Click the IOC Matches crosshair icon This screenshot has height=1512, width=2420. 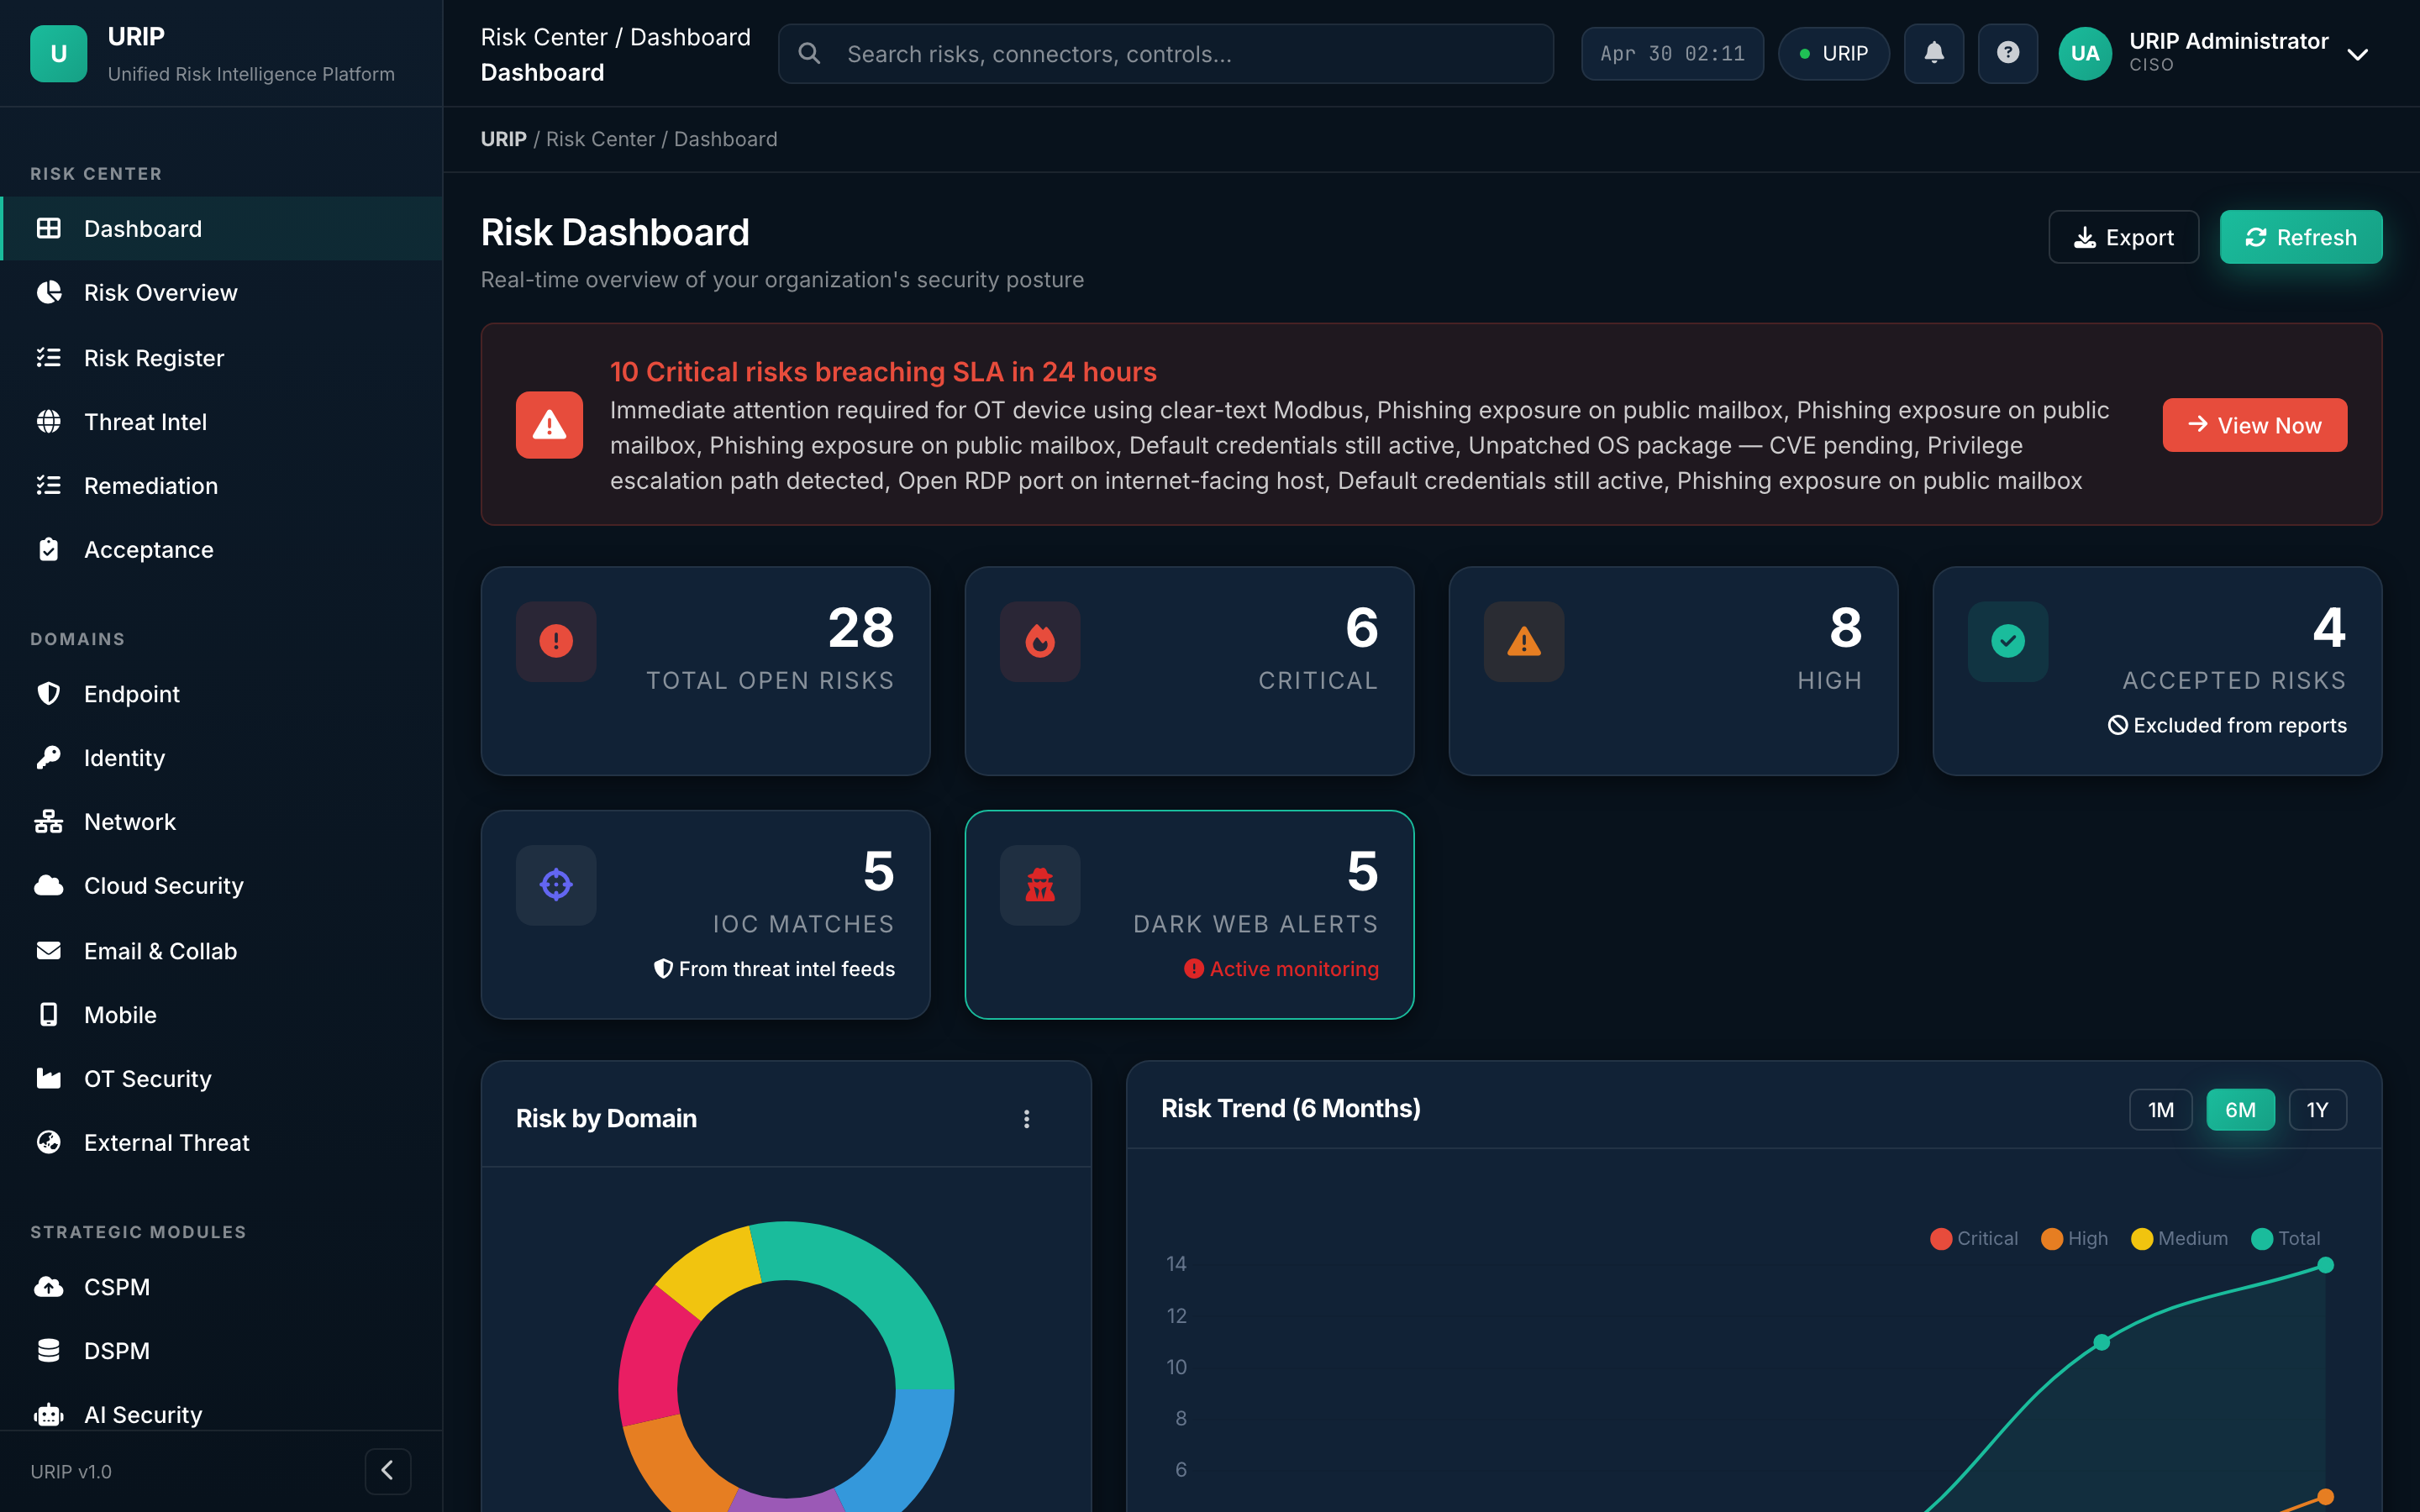pyautogui.click(x=556, y=885)
